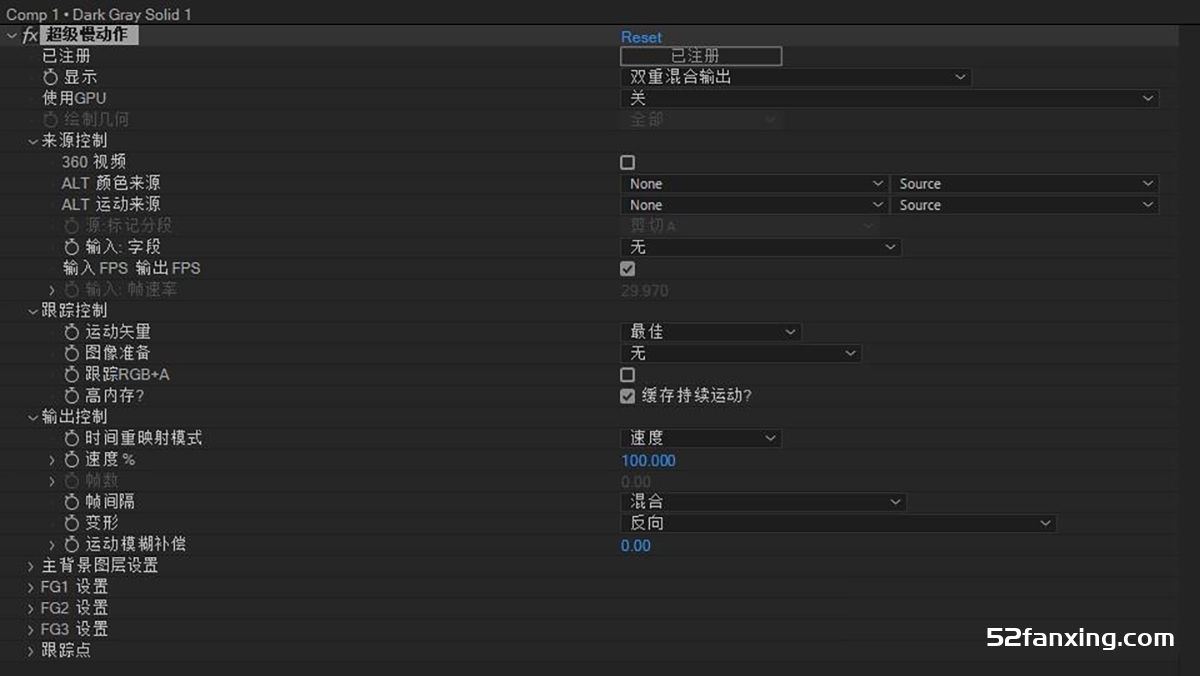Enable keyframing stopwatch for 运动矢量
1200x676 pixels.
pyautogui.click(x=72, y=332)
